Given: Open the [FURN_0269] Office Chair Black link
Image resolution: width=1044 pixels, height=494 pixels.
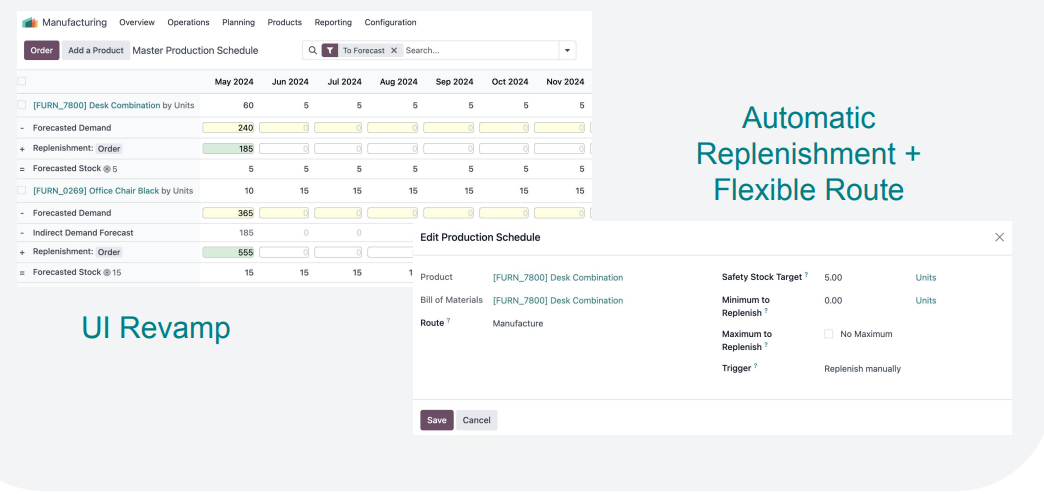Looking at the screenshot, I should click(x=96, y=190).
